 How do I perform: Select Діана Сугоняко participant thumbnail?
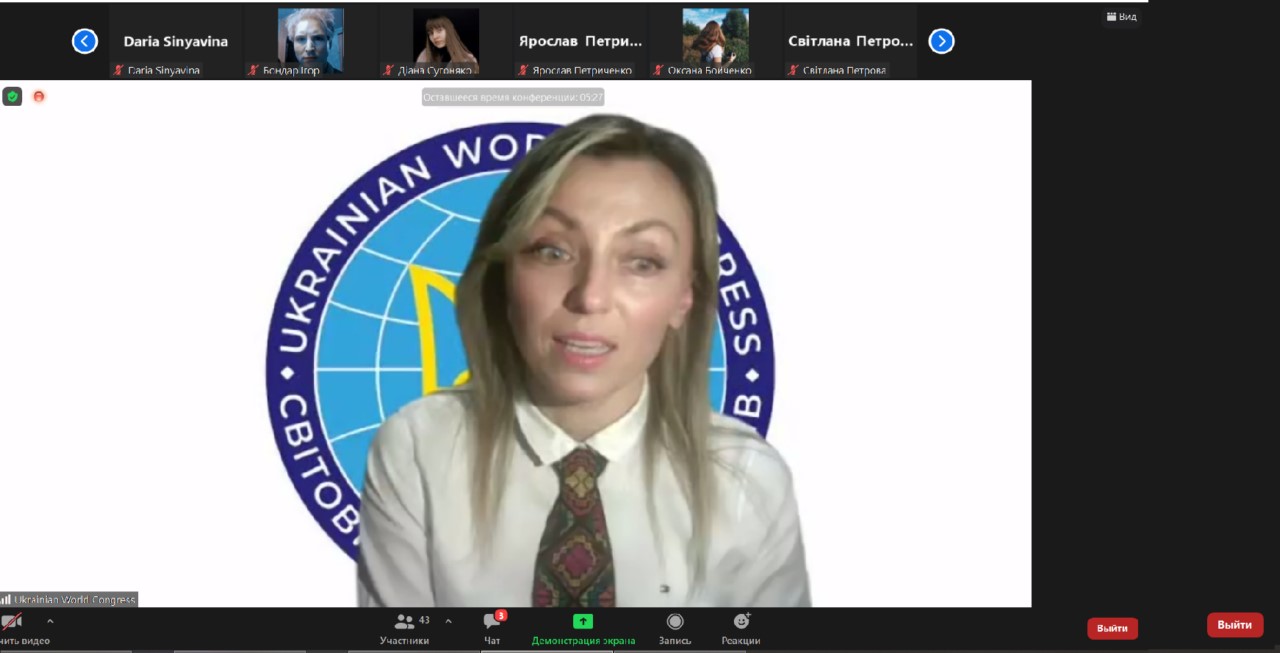(446, 40)
